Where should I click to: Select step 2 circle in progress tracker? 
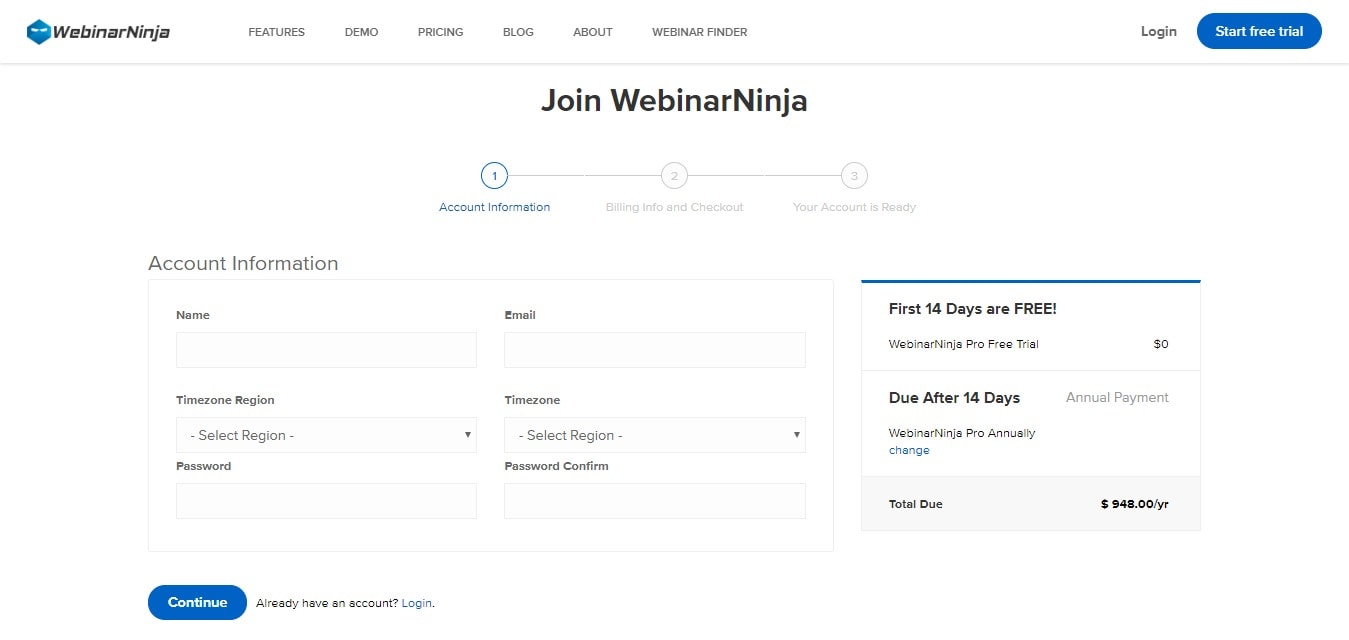[x=674, y=176]
